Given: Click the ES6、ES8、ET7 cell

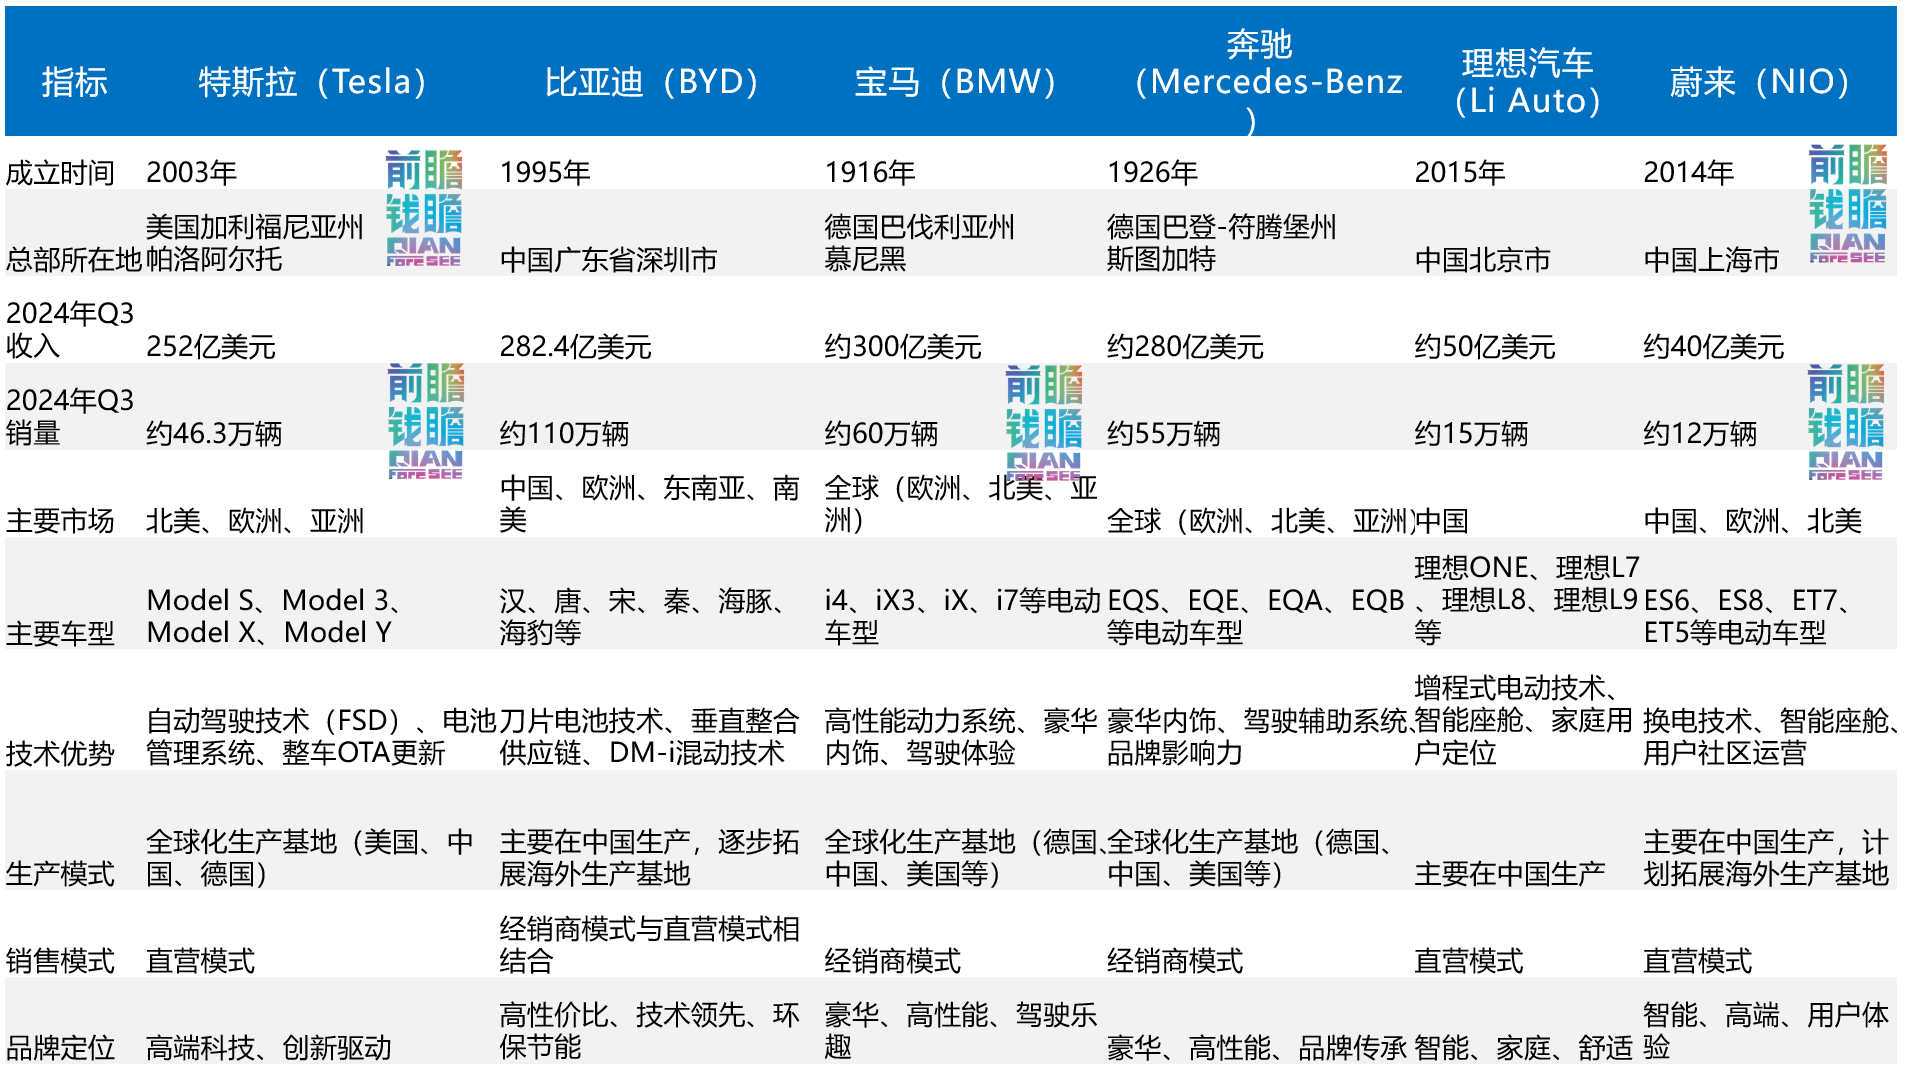Looking at the screenshot, I should 1751,616.
